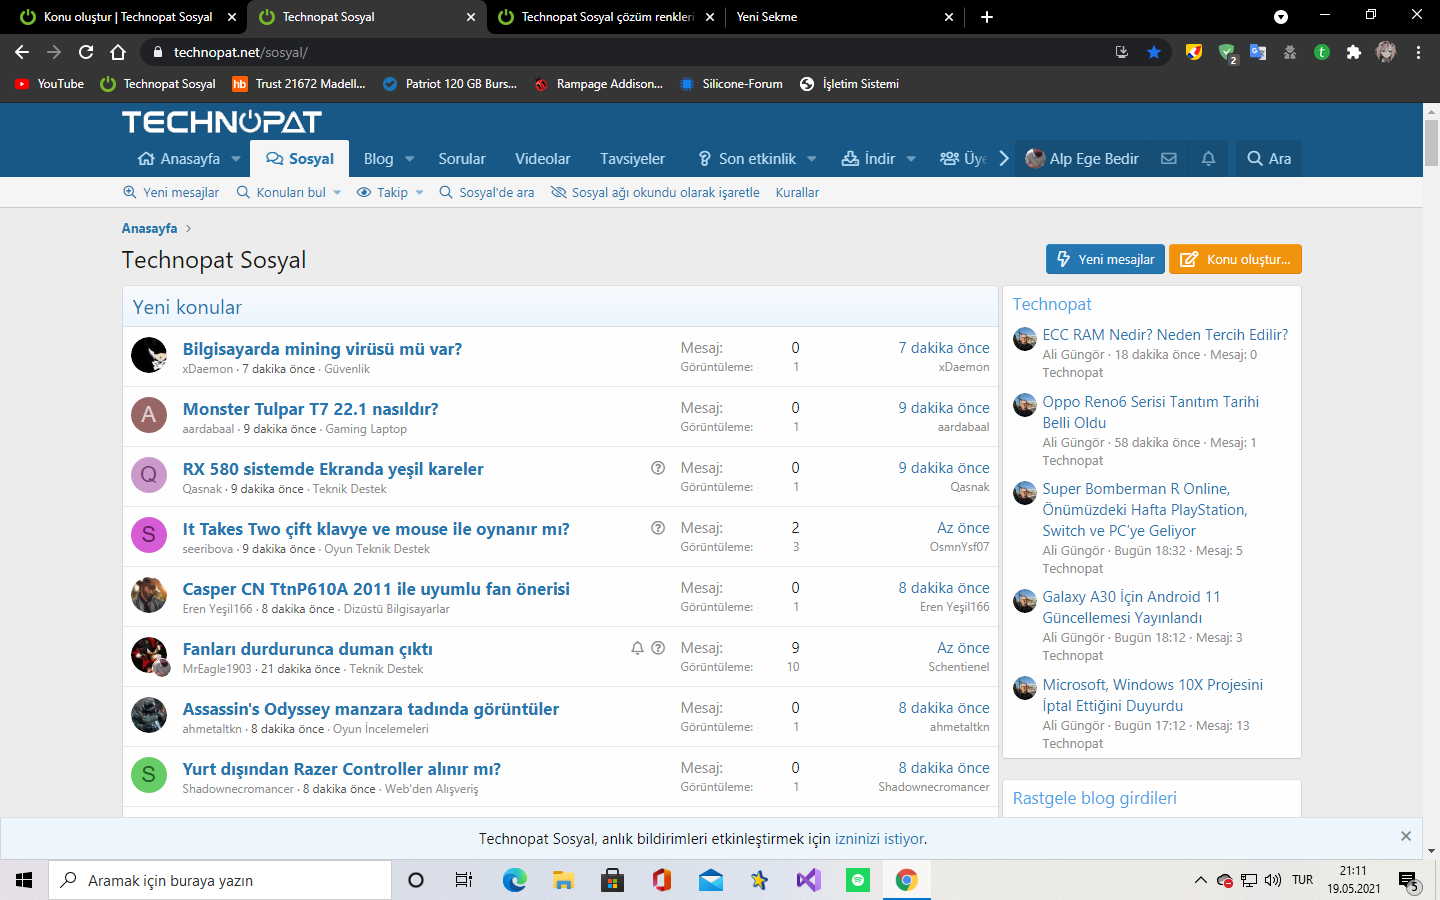Open Microsoft Store from the taskbar
1440x900 pixels.
[612, 880]
